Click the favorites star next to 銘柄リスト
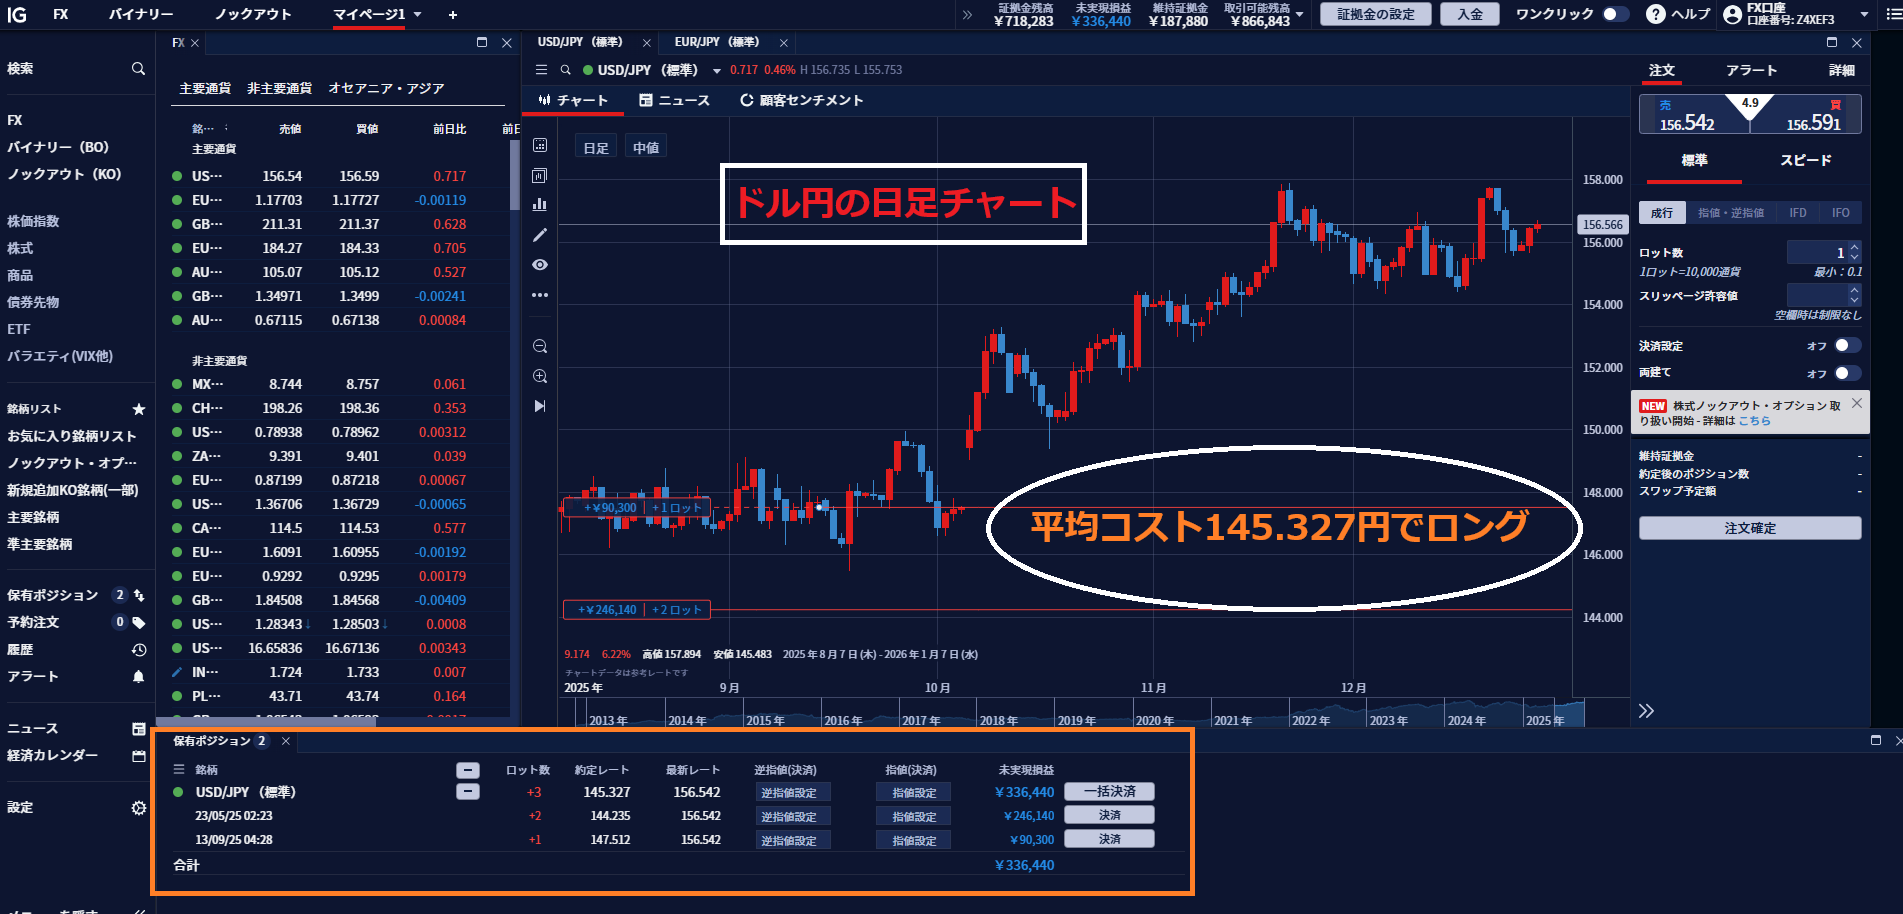1903x914 pixels. (x=139, y=409)
